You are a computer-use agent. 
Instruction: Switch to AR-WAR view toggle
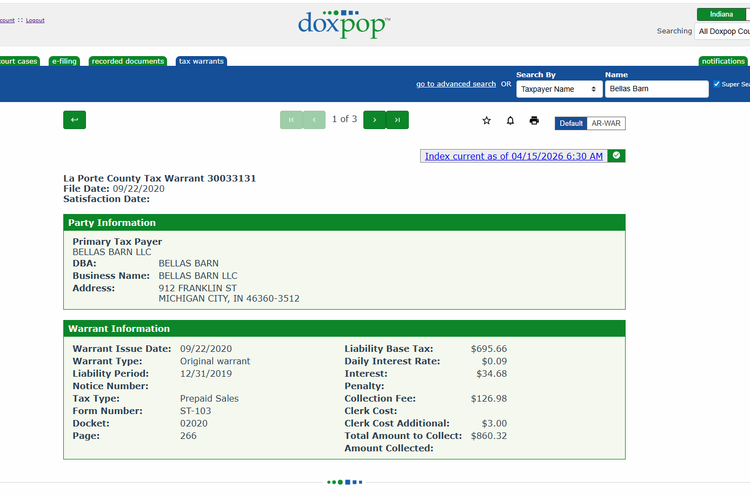coord(606,123)
